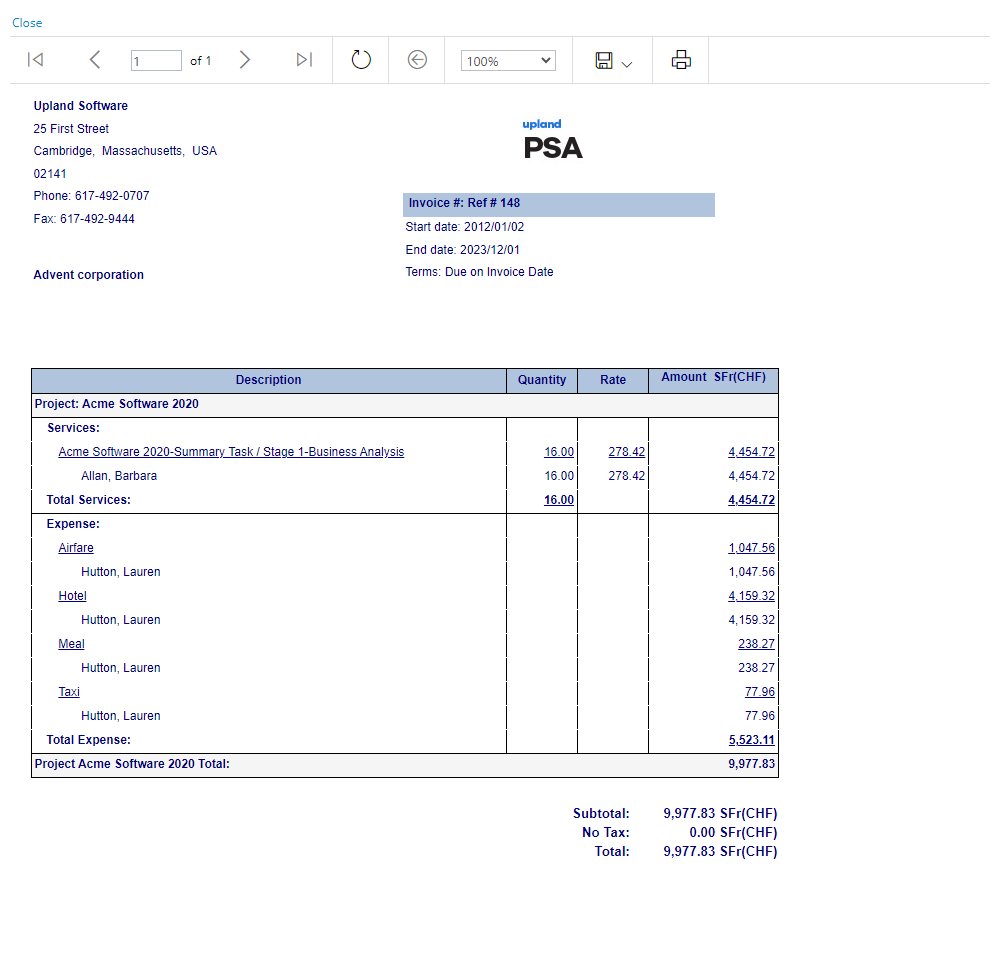Click Total Services amount 4,454.72 link
This screenshot has height=953, width=1000.
point(751,500)
